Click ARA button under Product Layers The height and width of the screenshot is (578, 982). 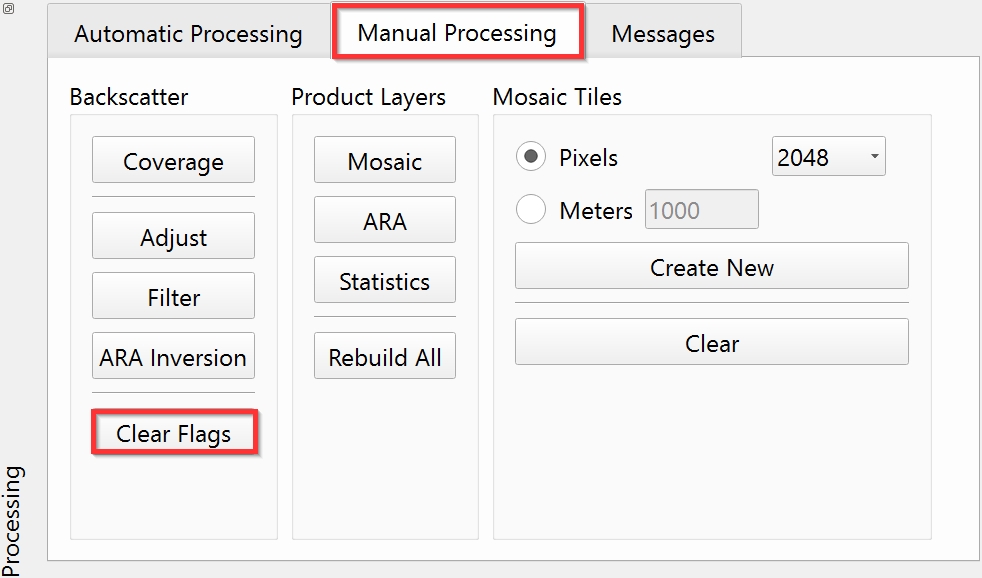[x=384, y=221]
